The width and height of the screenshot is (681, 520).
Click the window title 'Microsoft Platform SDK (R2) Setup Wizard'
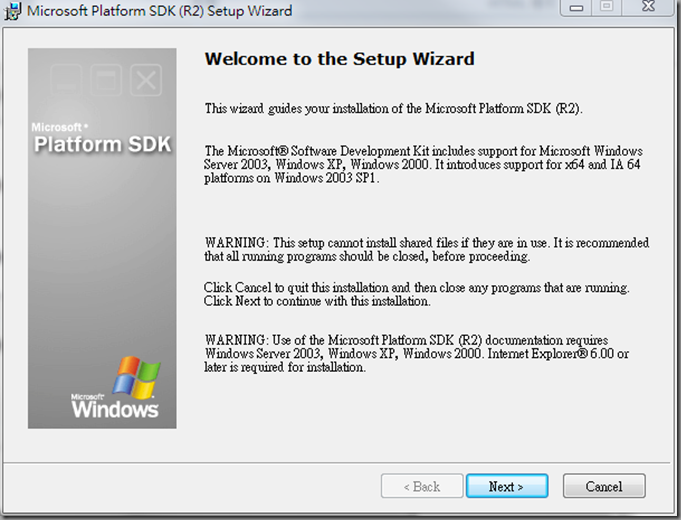pyautogui.click(x=159, y=10)
